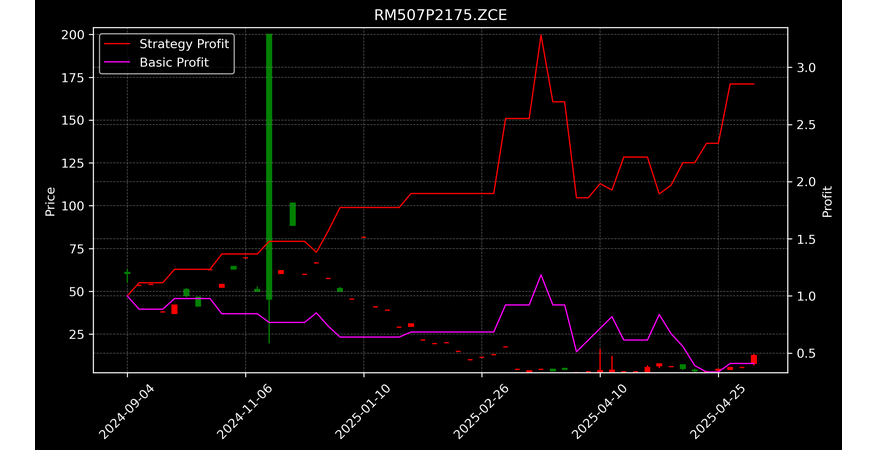Click the 150 tick on Price axis
Viewport: 878px width, 450px height.
pos(73,120)
